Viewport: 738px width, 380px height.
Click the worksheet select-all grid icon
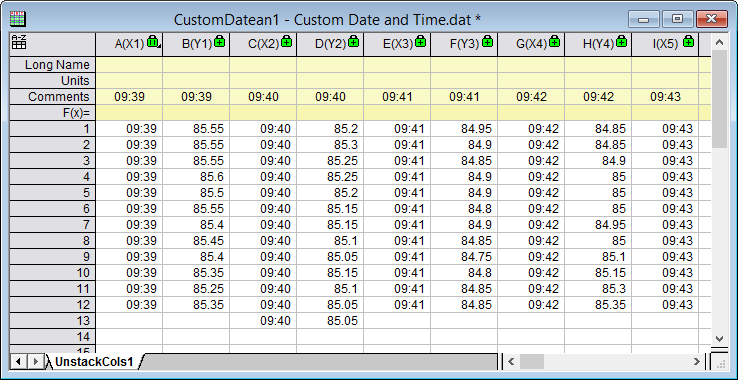click(19, 42)
